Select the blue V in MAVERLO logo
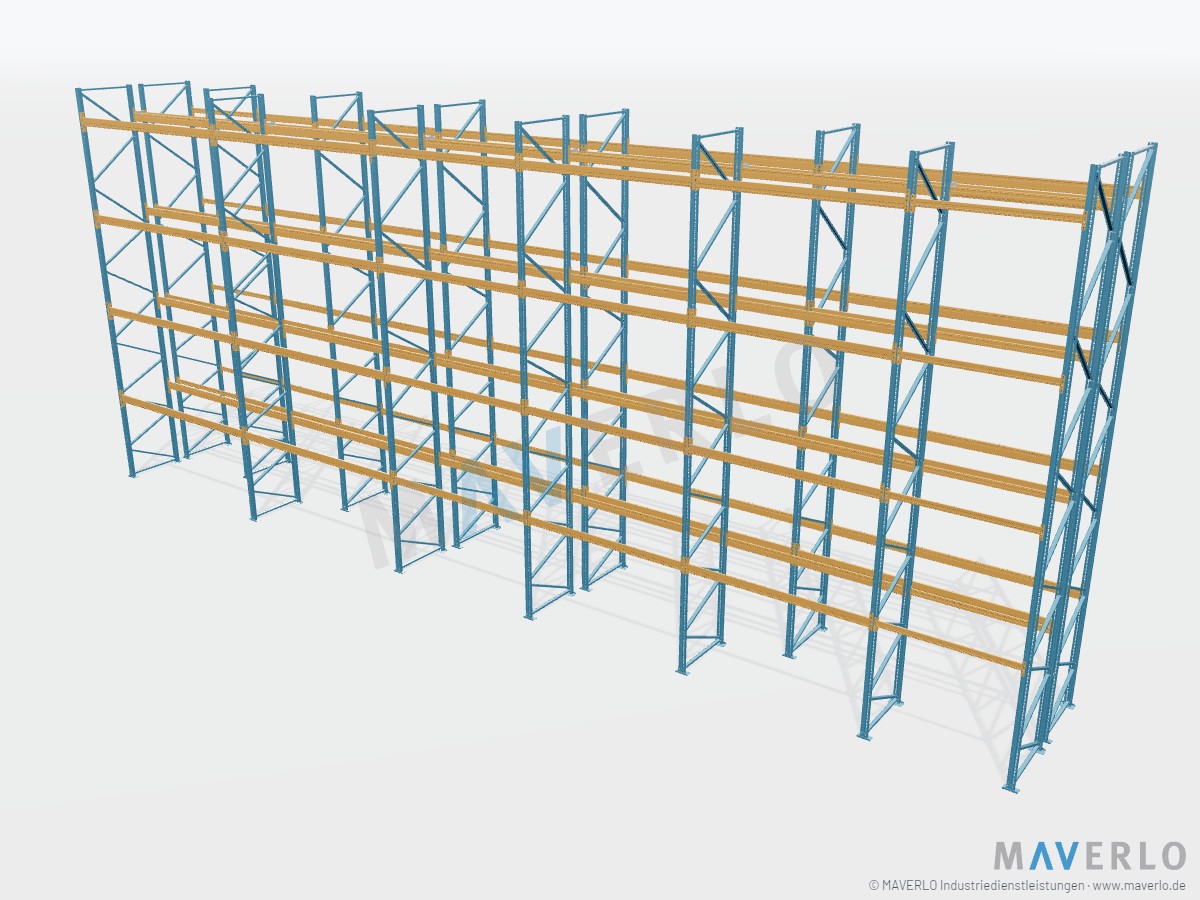The height and width of the screenshot is (900, 1200). tap(1067, 856)
